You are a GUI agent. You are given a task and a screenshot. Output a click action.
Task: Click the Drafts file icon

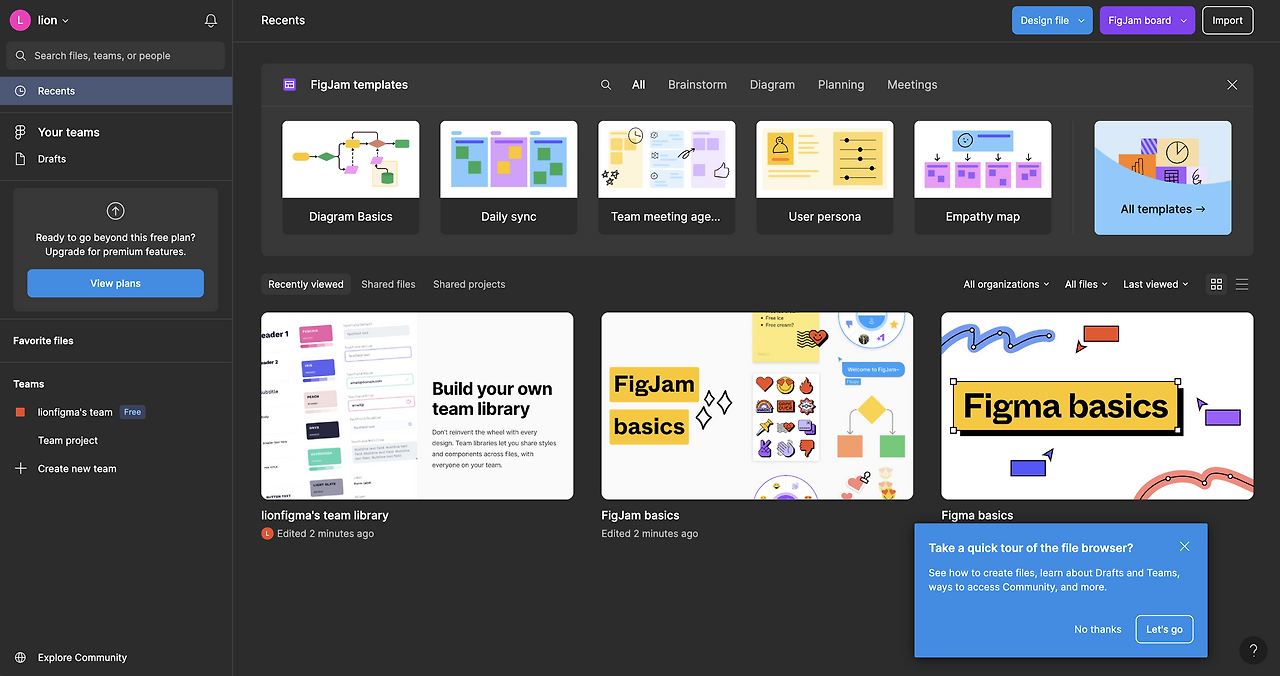click(20, 159)
